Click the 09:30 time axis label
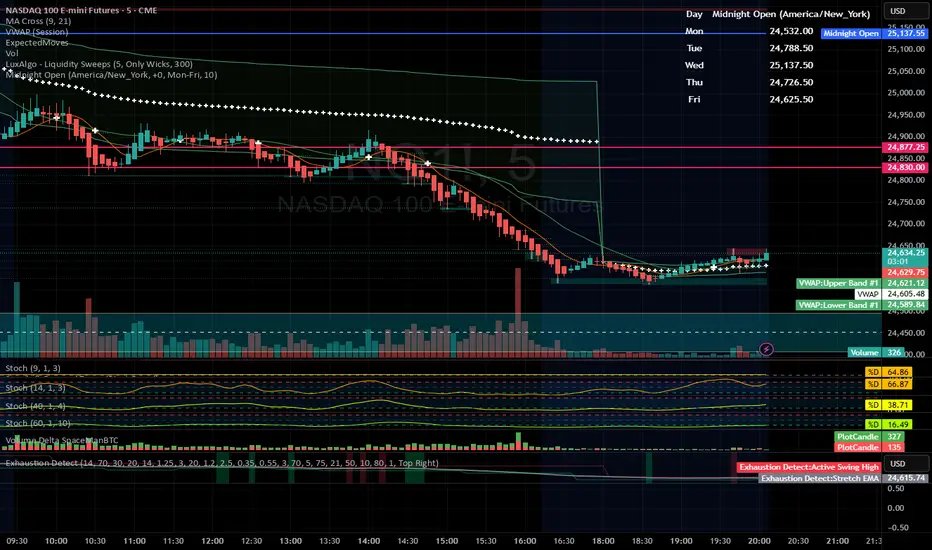This screenshot has width=932, height=550. pyautogui.click(x=17, y=540)
